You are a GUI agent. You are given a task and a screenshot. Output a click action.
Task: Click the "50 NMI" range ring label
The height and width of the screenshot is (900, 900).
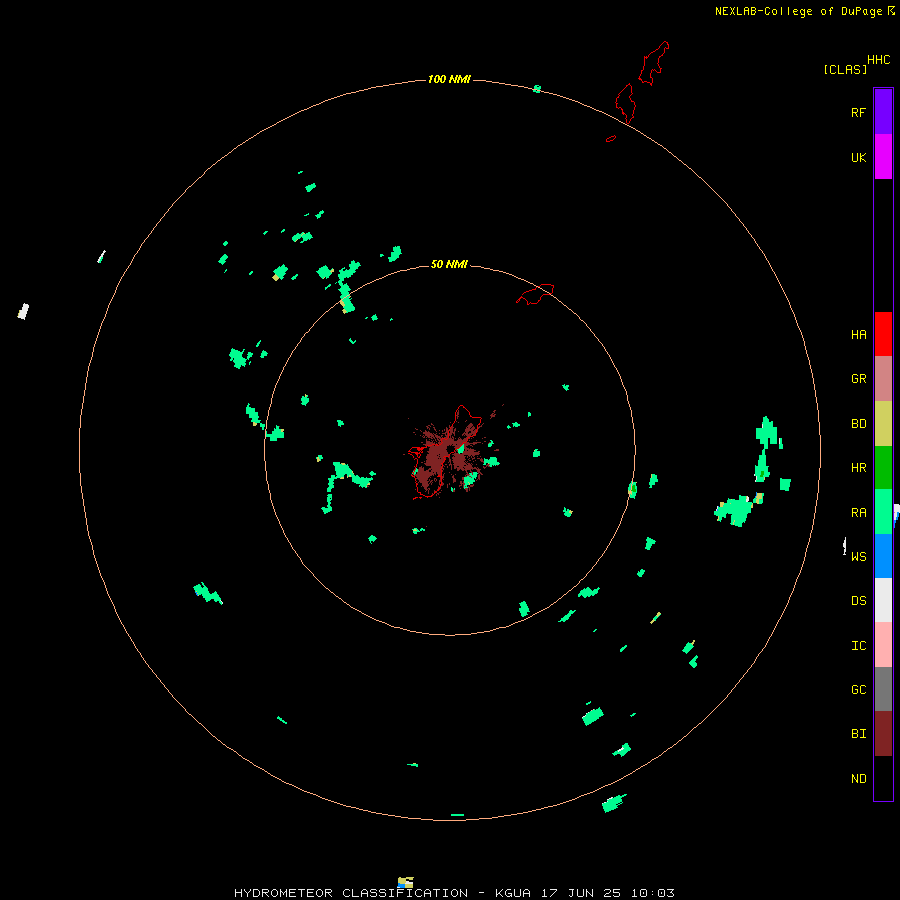click(449, 264)
